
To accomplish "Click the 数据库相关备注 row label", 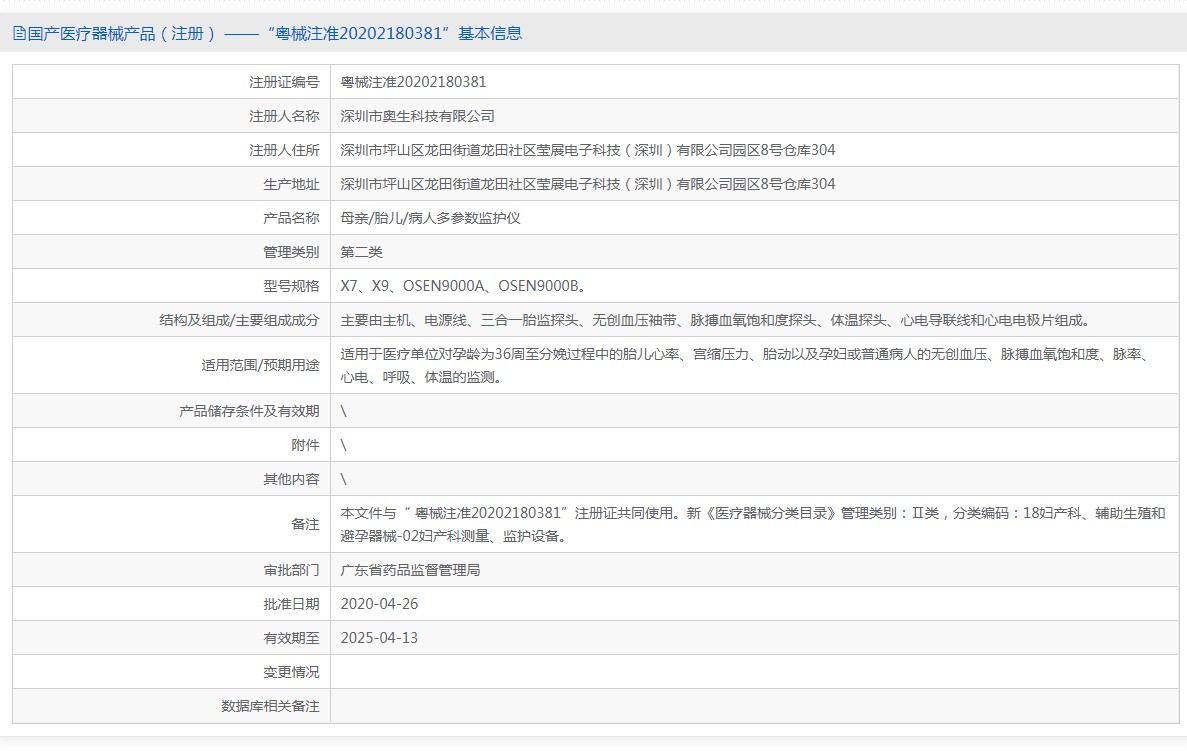I will coord(270,706).
